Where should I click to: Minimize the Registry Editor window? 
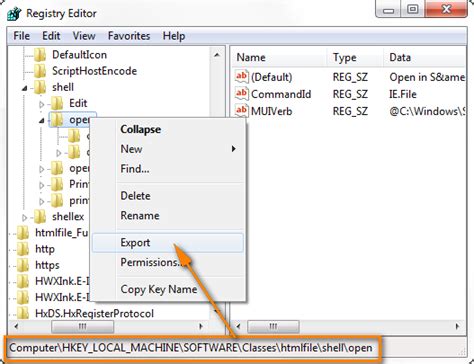click(x=388, y=9)
